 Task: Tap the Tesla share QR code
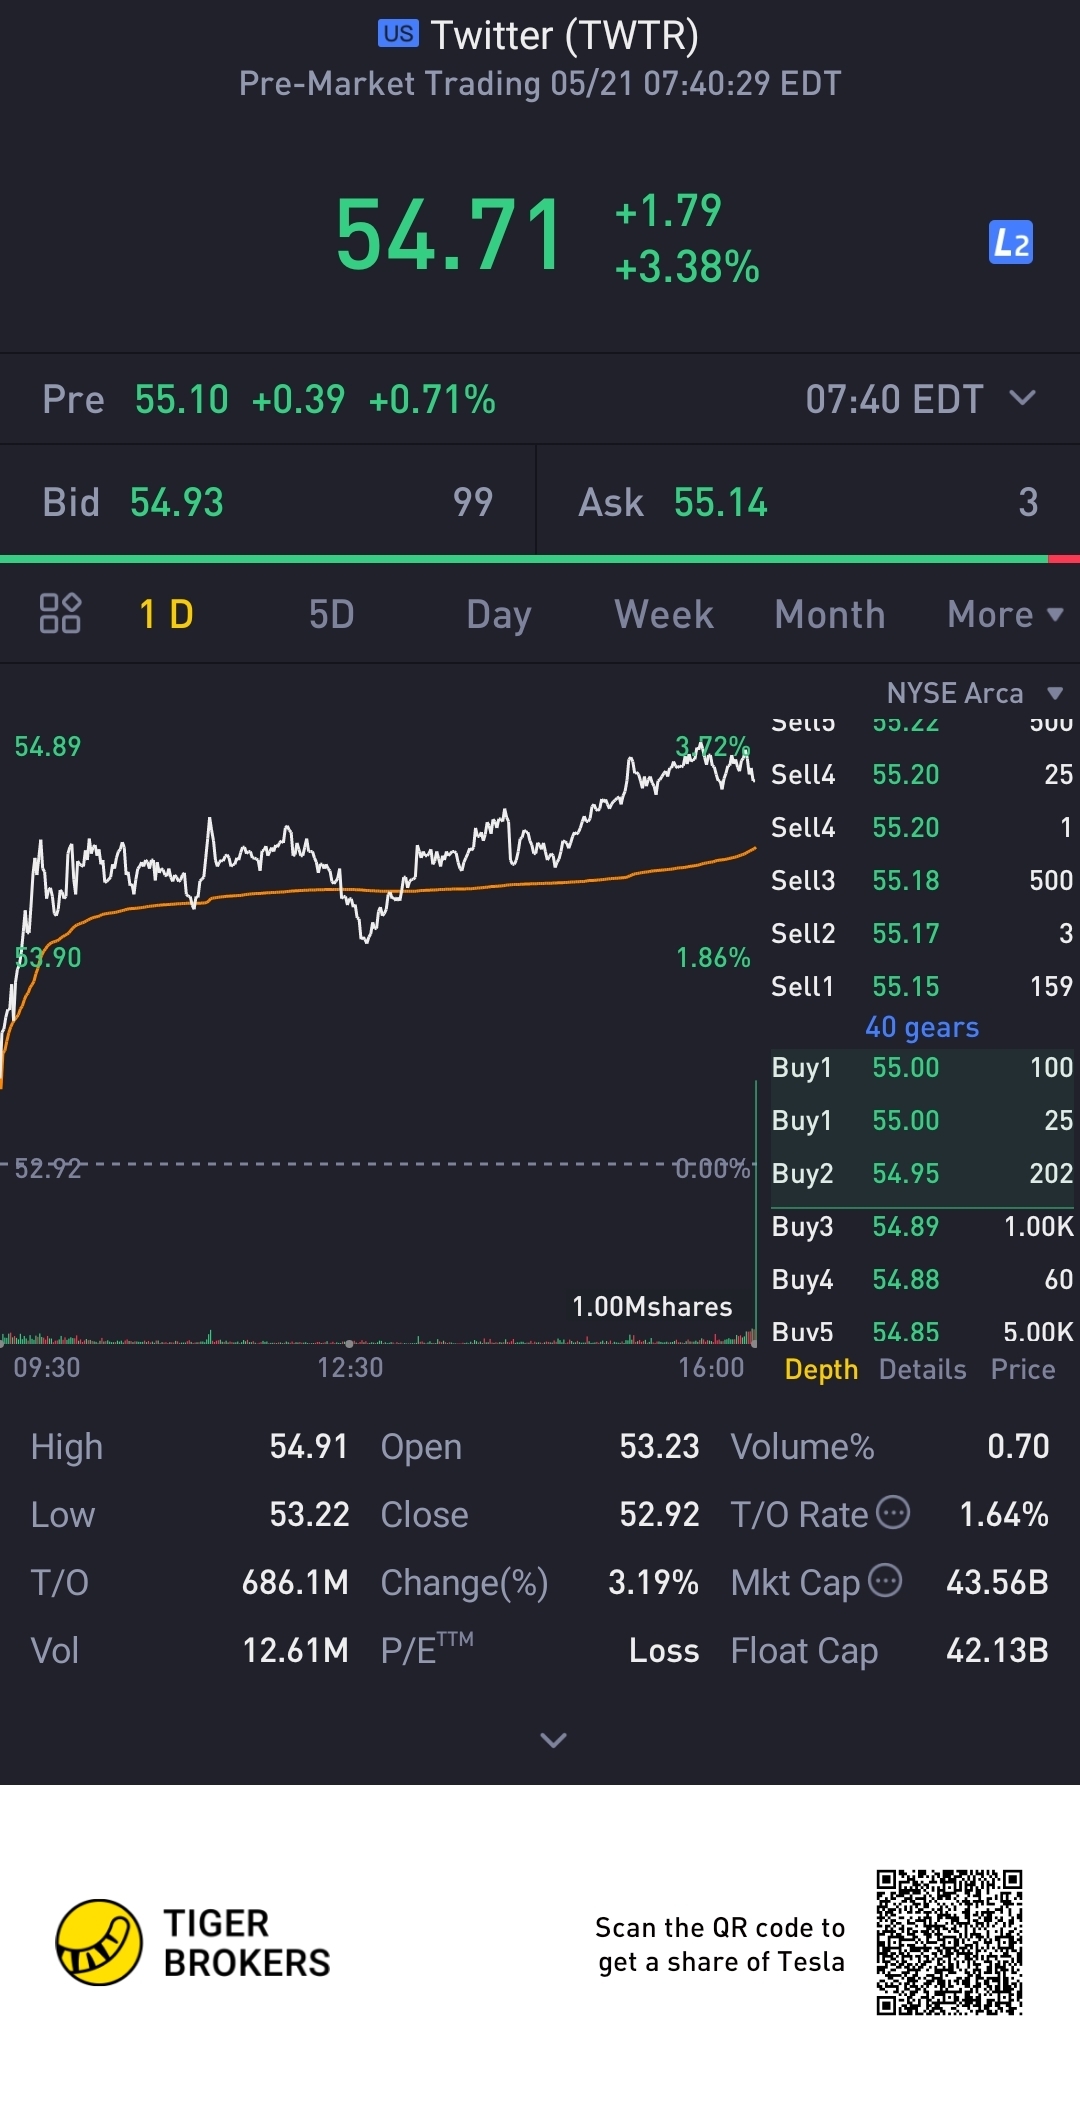coord(949,1942)
